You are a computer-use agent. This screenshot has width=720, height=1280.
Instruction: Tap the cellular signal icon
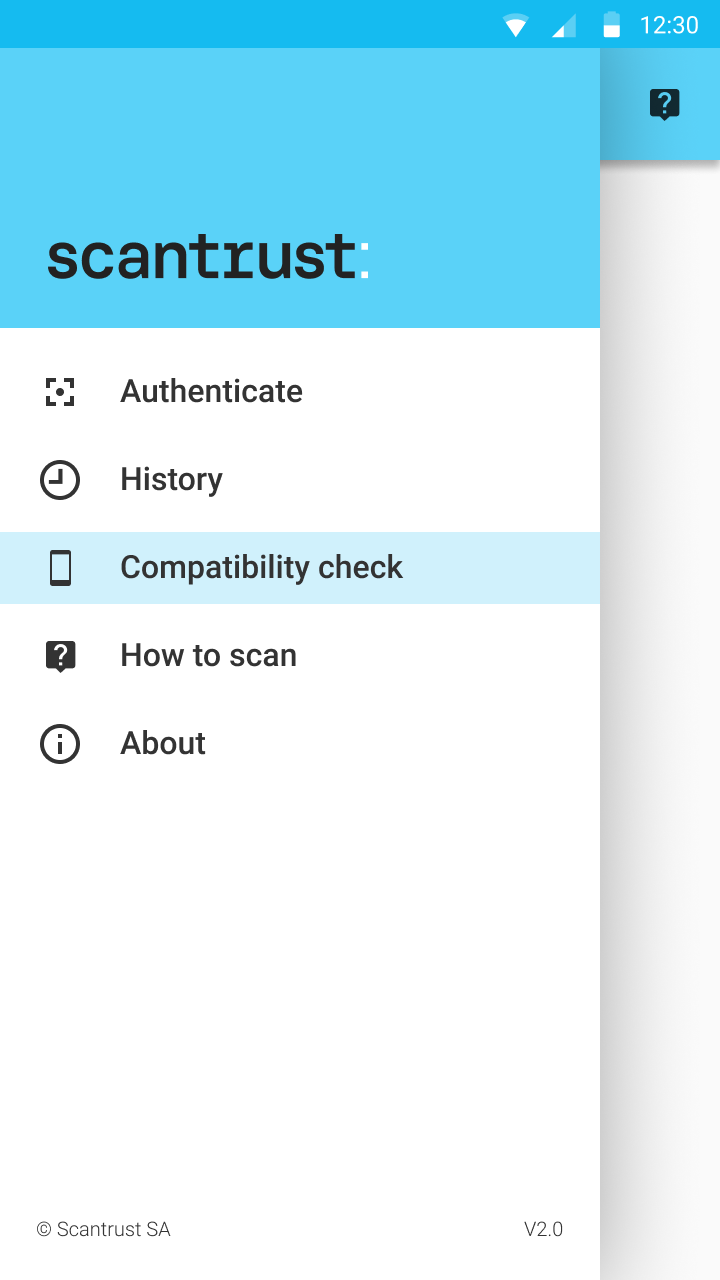[564, 25]
